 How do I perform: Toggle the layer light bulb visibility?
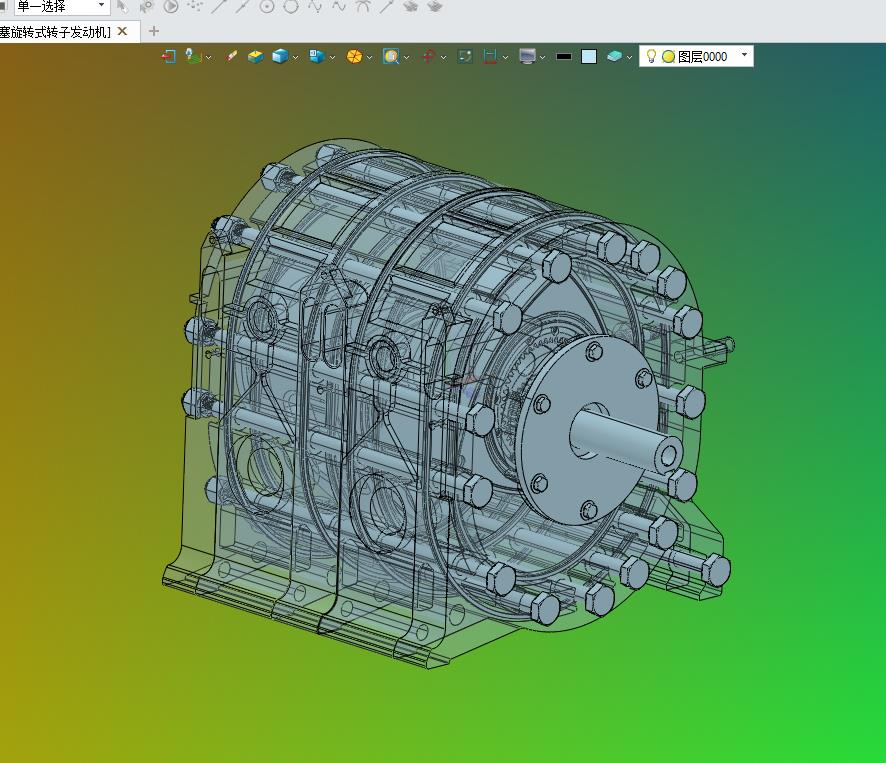651,56
